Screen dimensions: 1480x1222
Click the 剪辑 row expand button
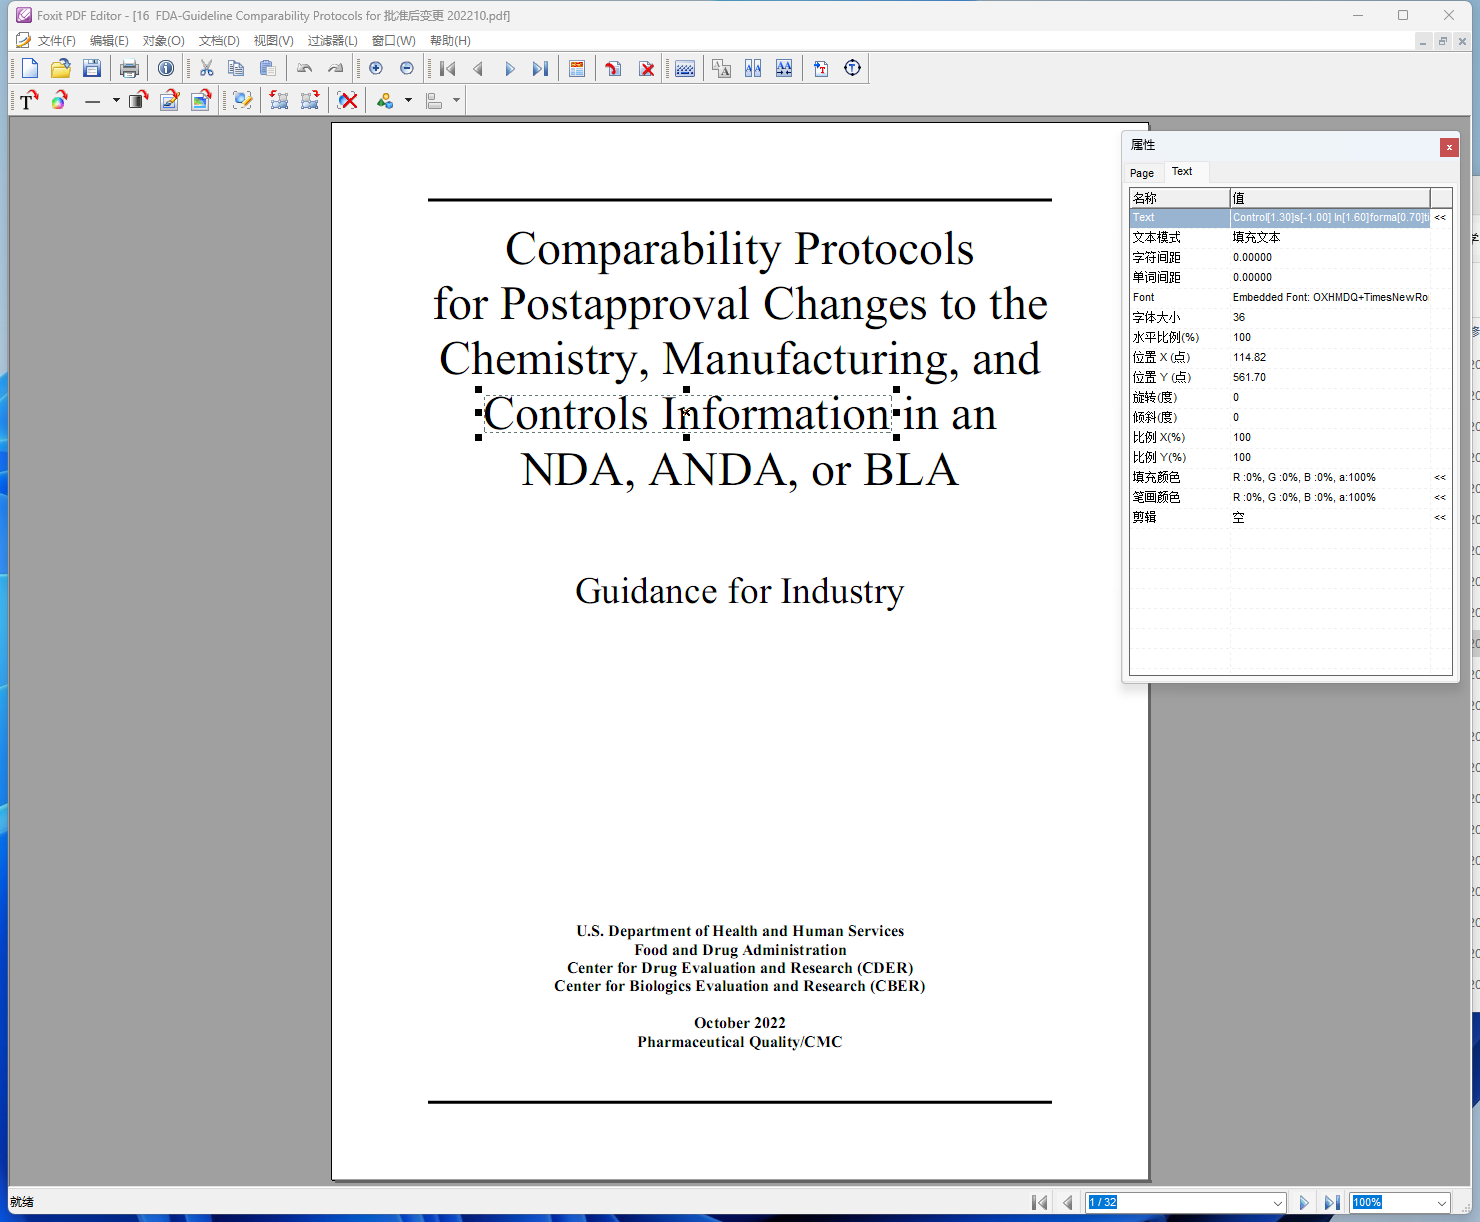[1440, 518]
